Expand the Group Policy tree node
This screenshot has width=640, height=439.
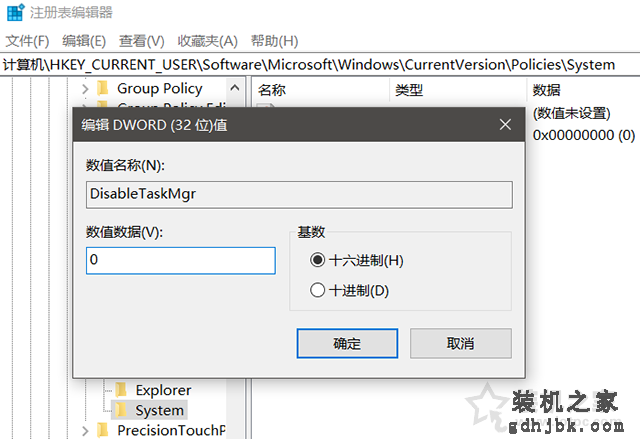click(x=85, y=89)
